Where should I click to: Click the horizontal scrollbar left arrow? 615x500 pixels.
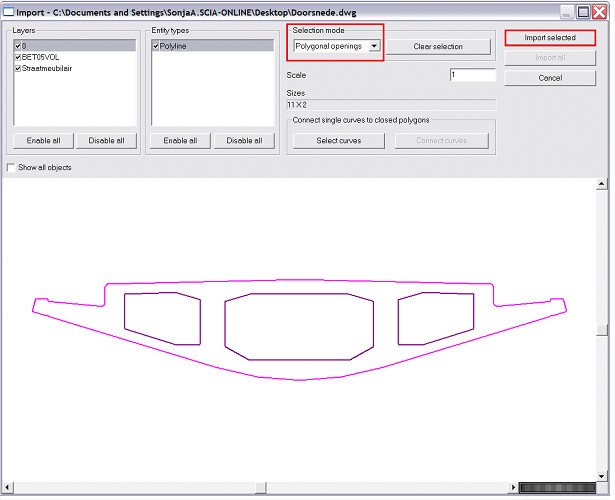coord(8,488)
